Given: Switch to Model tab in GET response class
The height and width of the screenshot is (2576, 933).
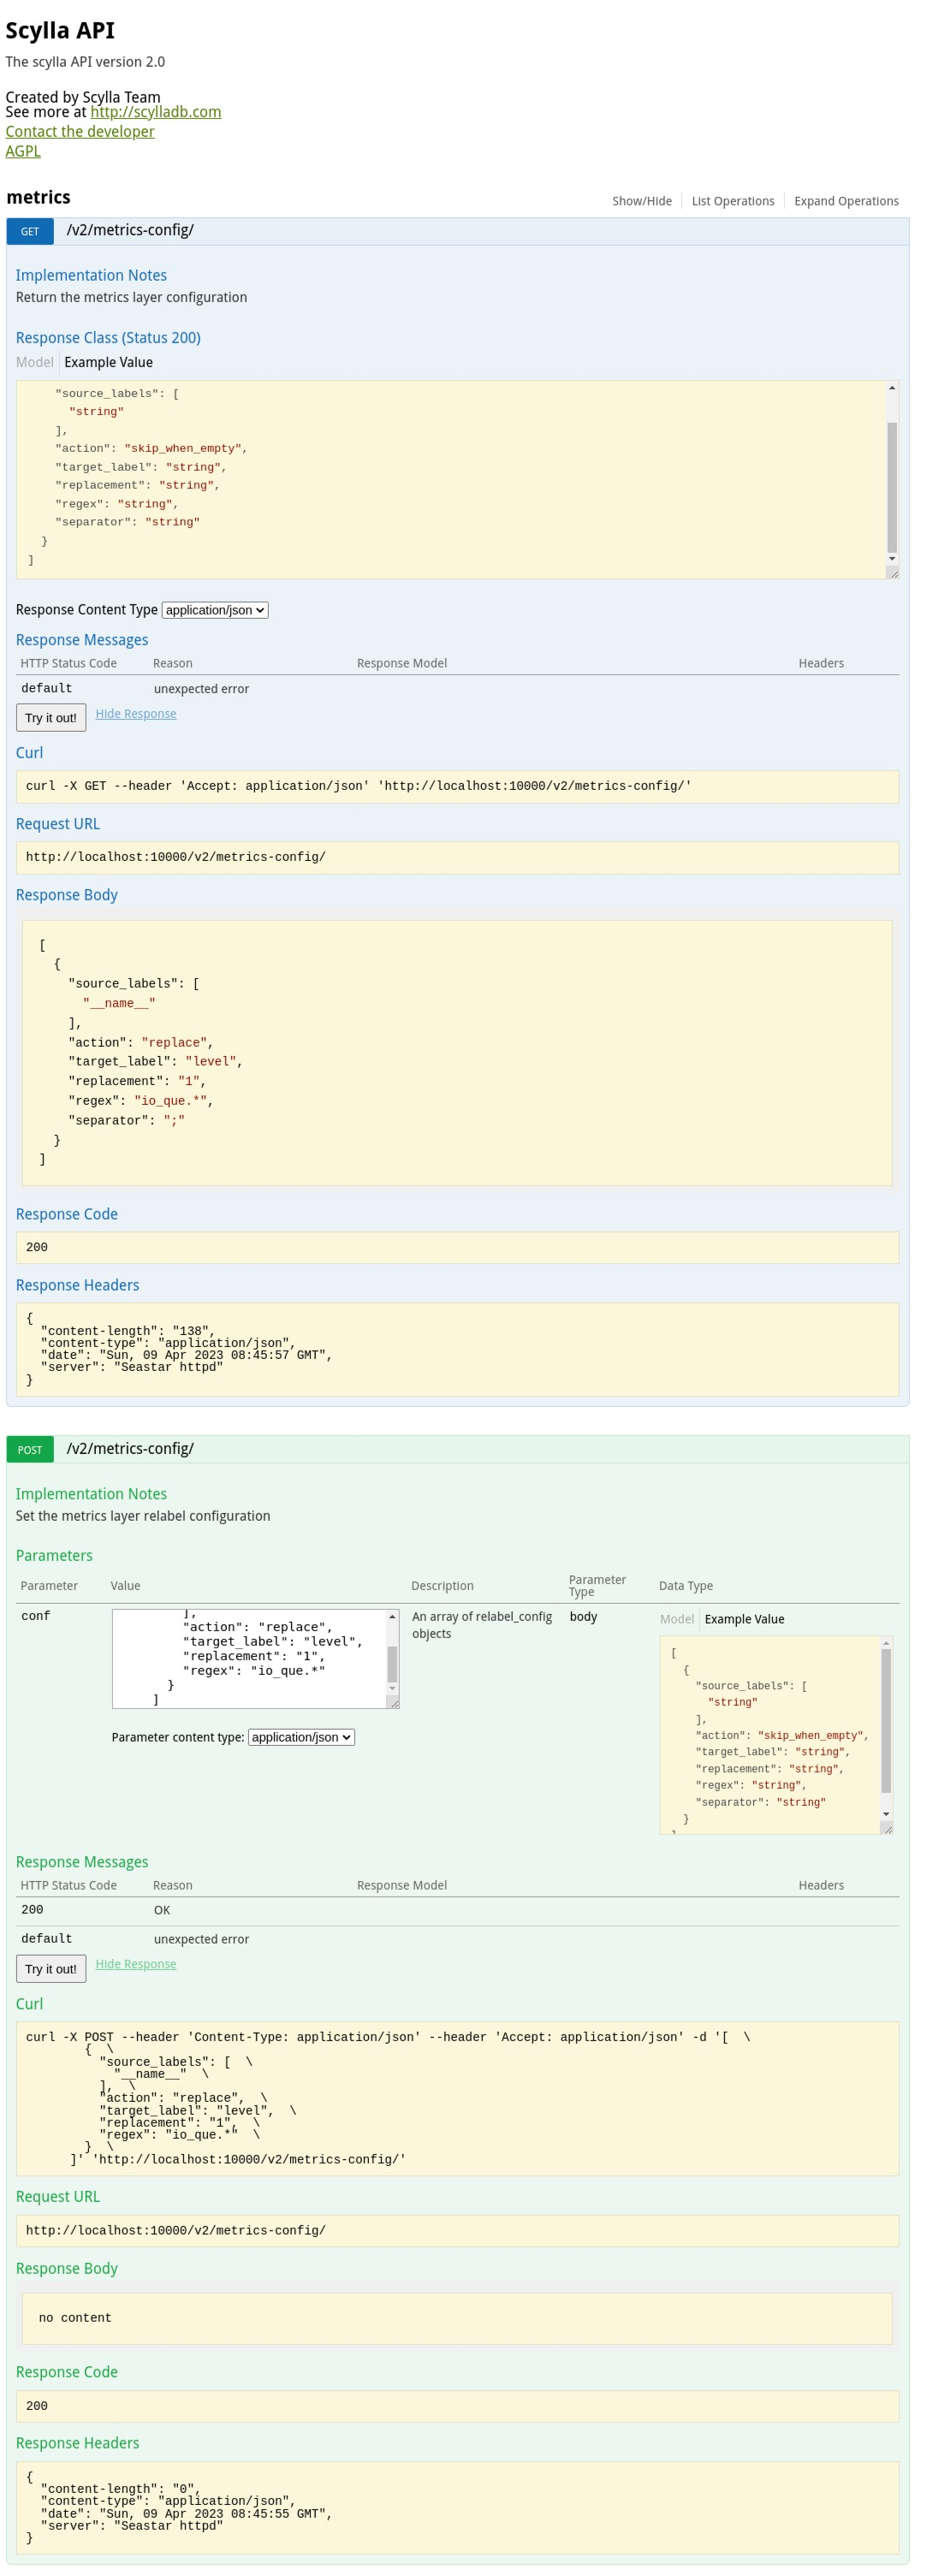Looking at the screenshot, I should point(35,362).
